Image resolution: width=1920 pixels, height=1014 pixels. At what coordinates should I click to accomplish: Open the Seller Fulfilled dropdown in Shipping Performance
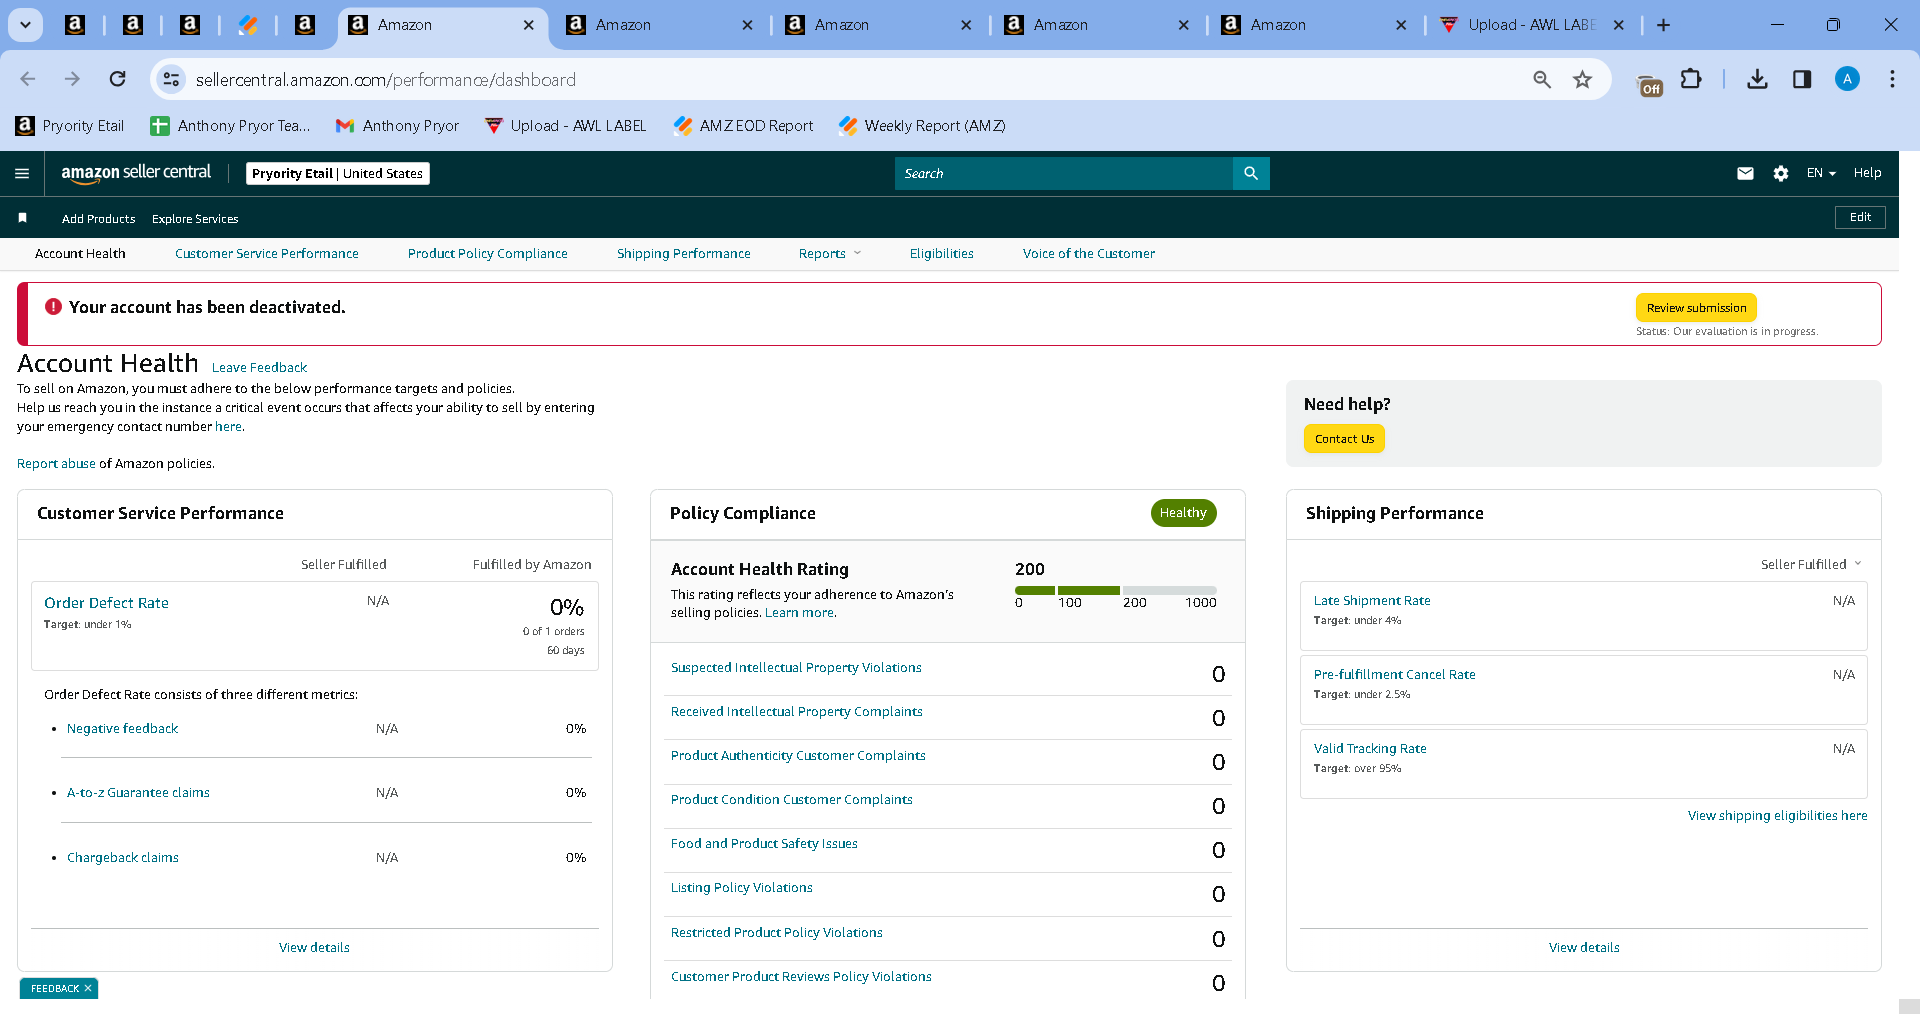pyautogui.click(x=1811, y=565)
